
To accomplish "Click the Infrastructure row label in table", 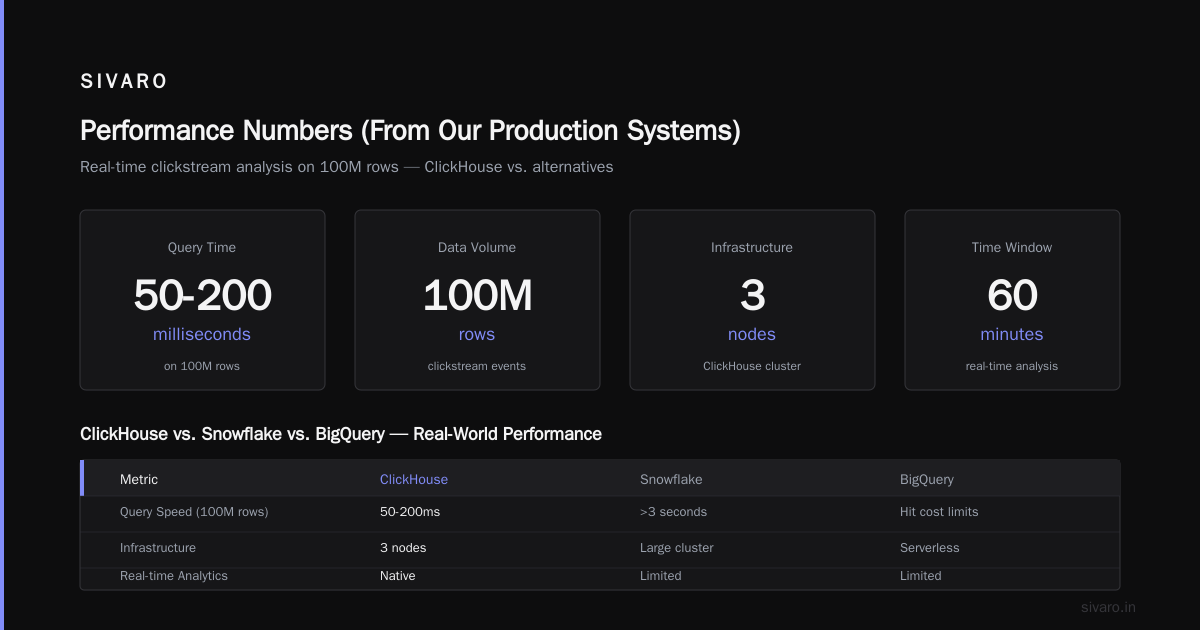I will pyautogui.click(x=158, y=548).
